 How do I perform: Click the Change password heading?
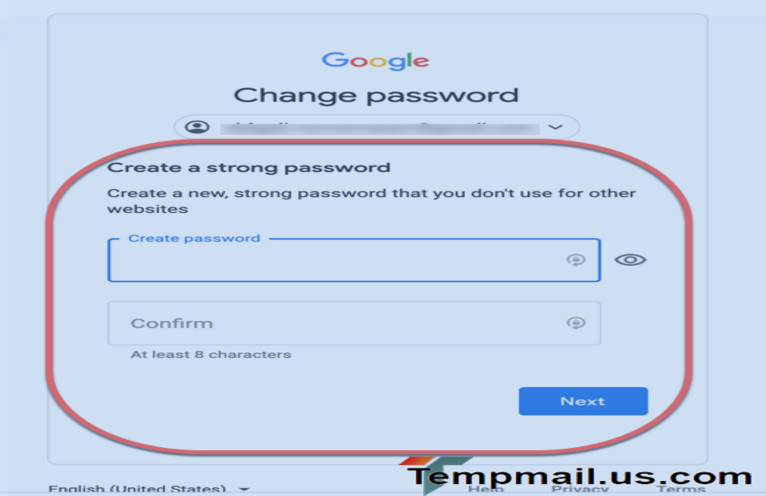[376, 96]
